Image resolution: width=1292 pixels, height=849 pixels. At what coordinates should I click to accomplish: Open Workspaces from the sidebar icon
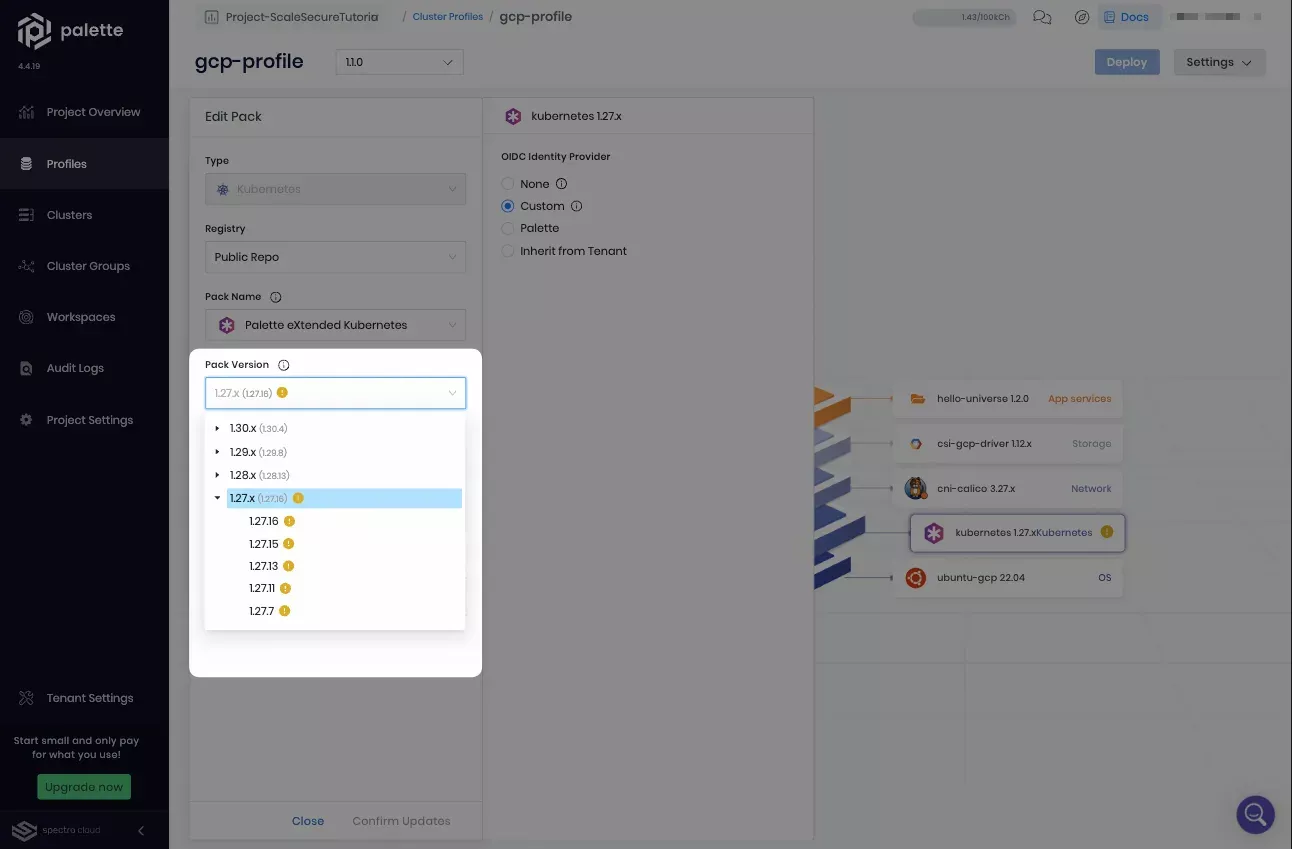(24, 316)
